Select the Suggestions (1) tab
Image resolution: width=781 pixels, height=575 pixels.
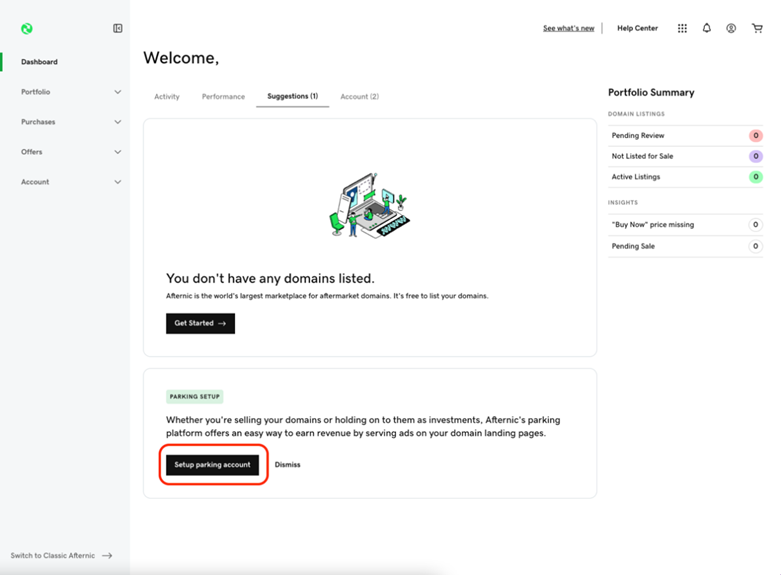tap(292, 96)
